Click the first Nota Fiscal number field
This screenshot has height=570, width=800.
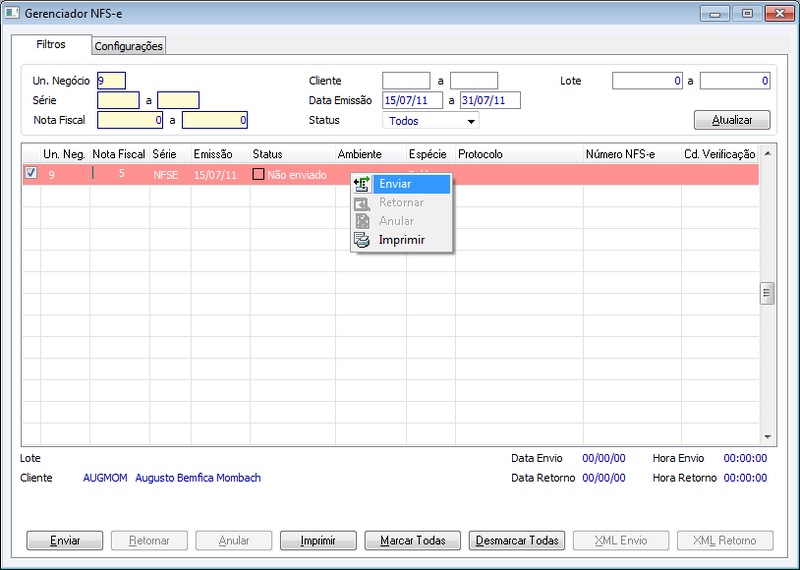pyautogui.click(x=130, y=120)
